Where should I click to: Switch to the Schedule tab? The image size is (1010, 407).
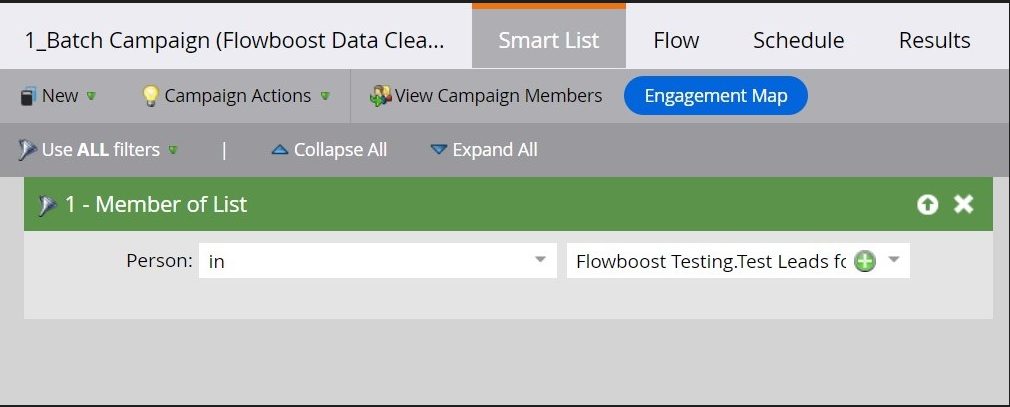point(799,40)
